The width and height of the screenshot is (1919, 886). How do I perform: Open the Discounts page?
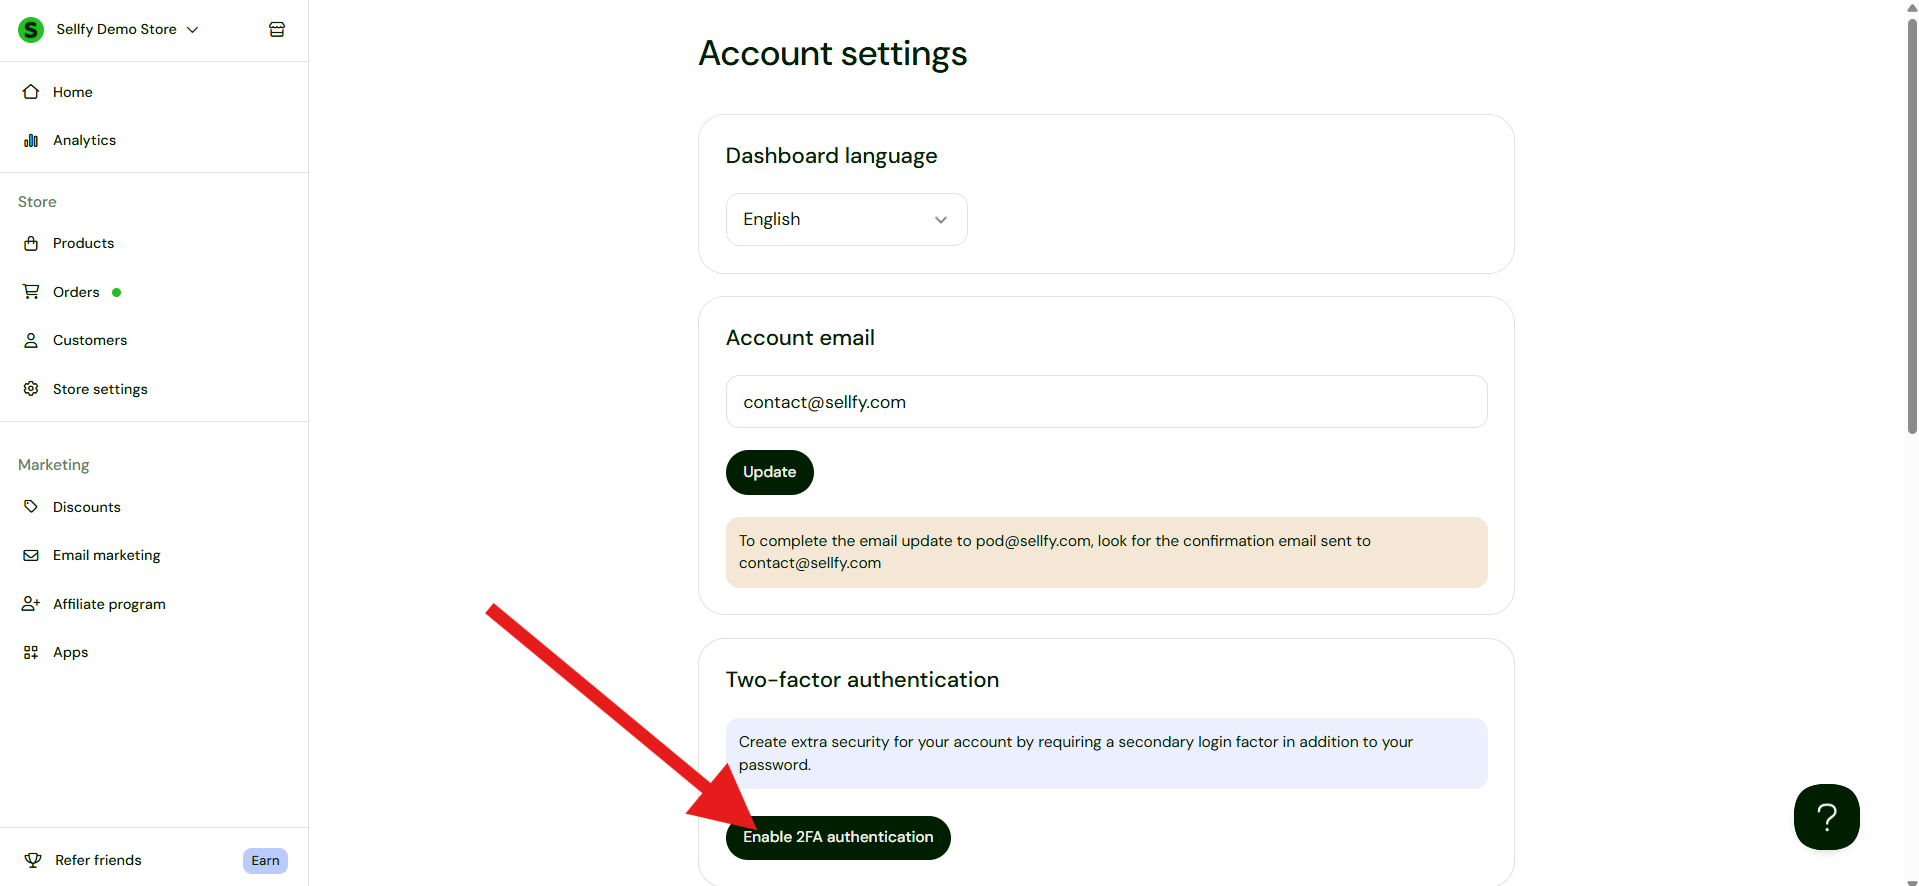point(87,507)
